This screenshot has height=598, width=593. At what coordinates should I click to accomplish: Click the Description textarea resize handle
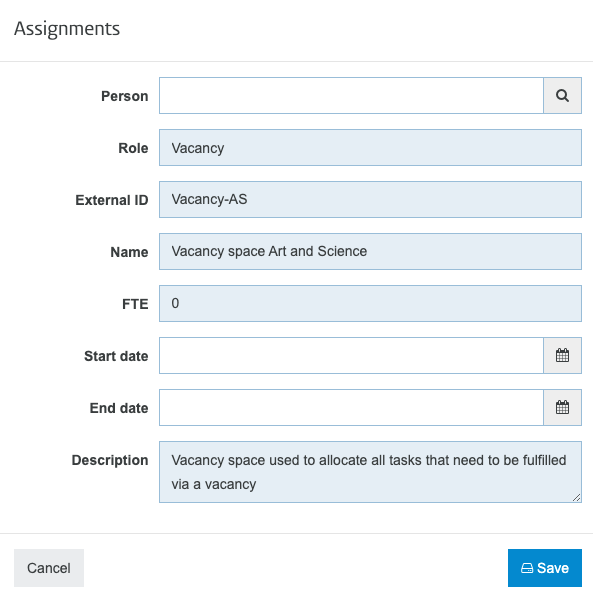pyautogui.click(x=576, y=497)
